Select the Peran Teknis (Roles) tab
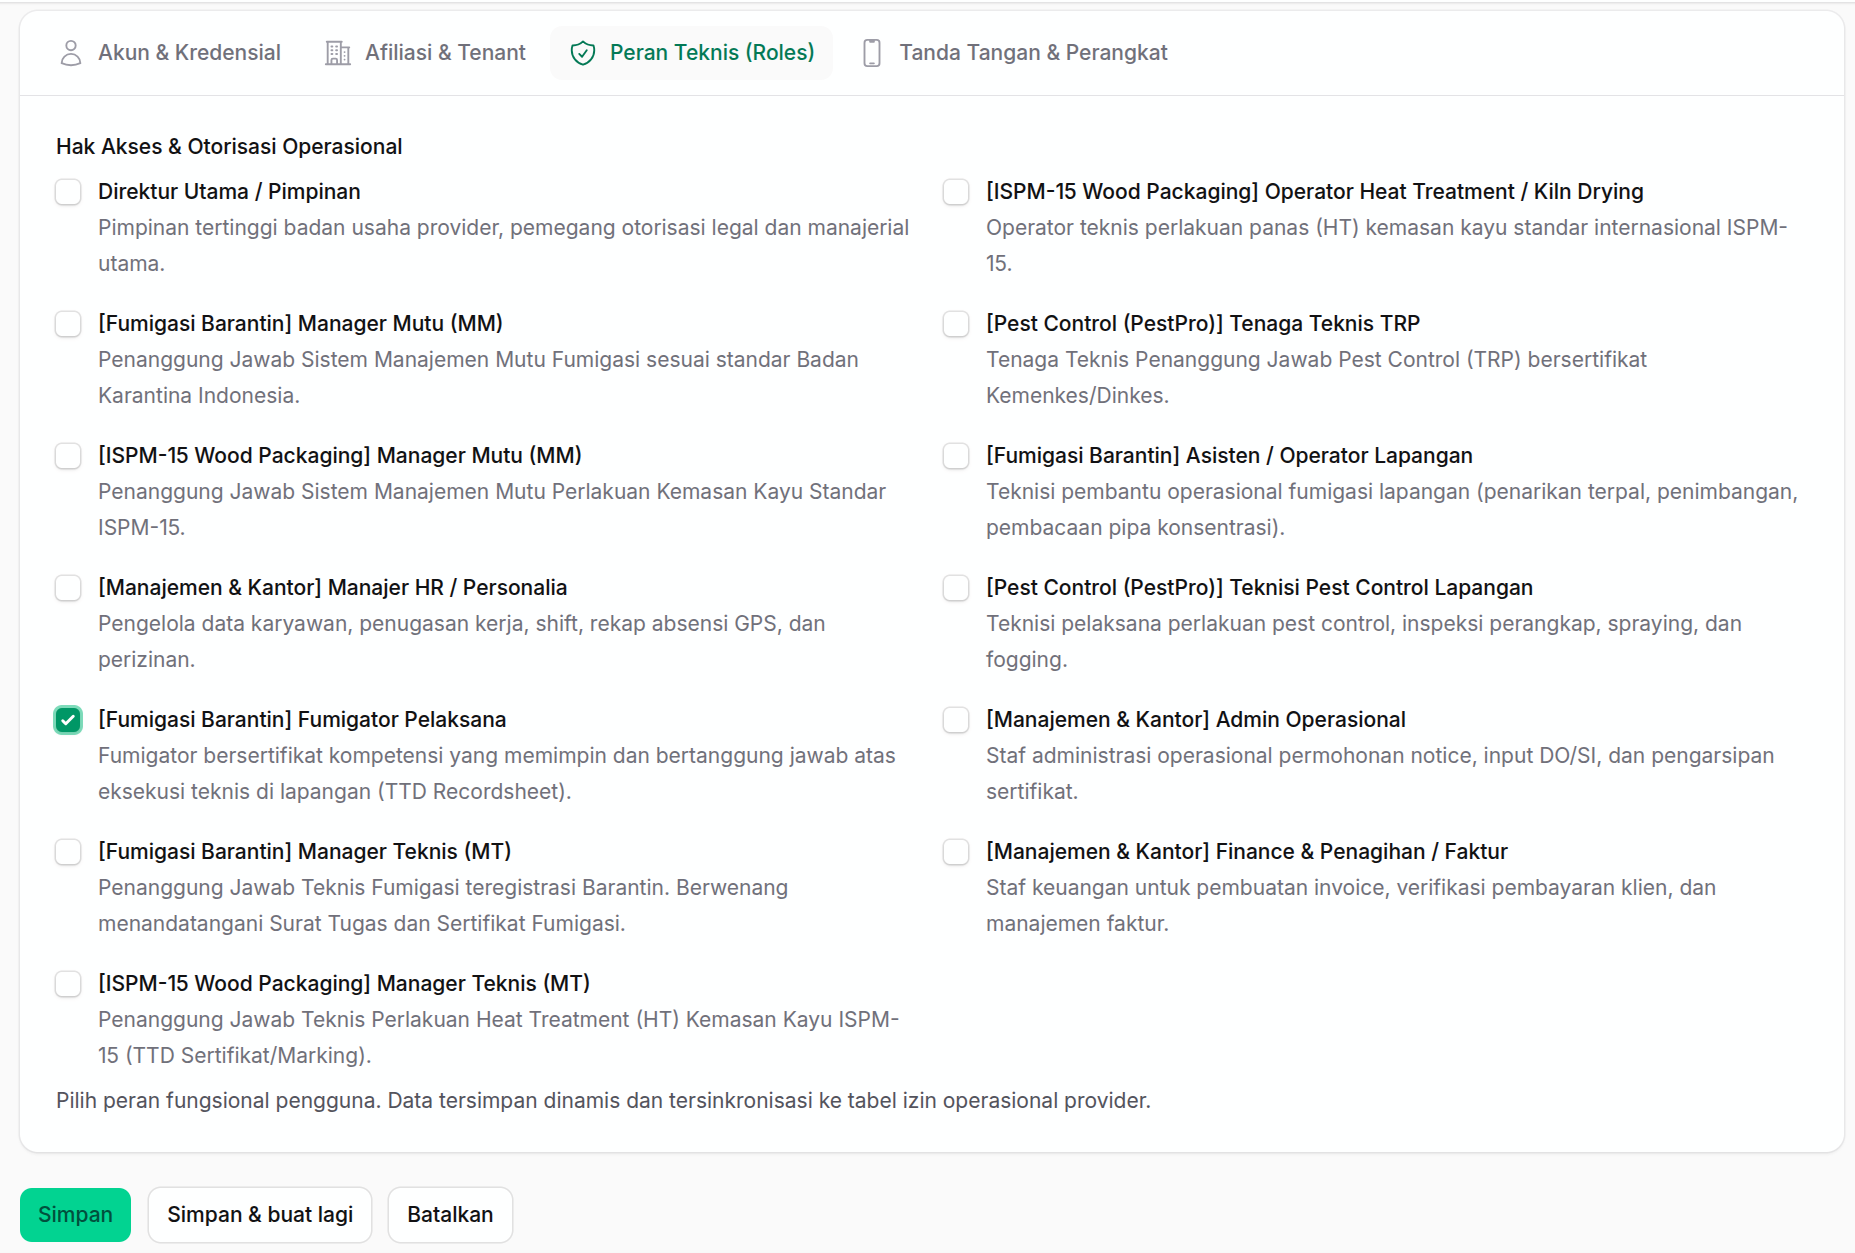This screenshot has width=1855, height=1253. (692, 53)
